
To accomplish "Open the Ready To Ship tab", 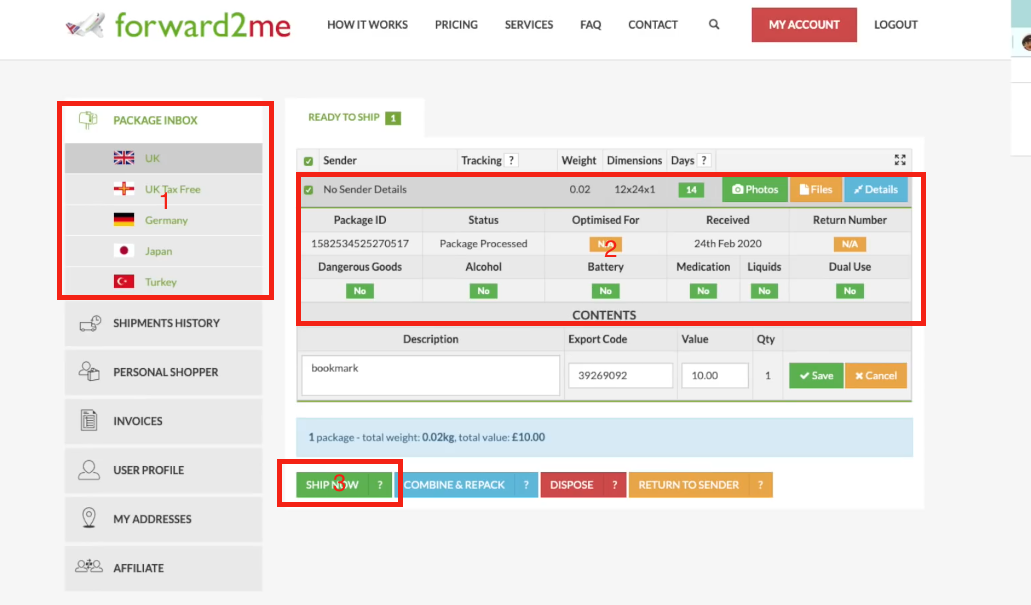I will pos(354,118).
